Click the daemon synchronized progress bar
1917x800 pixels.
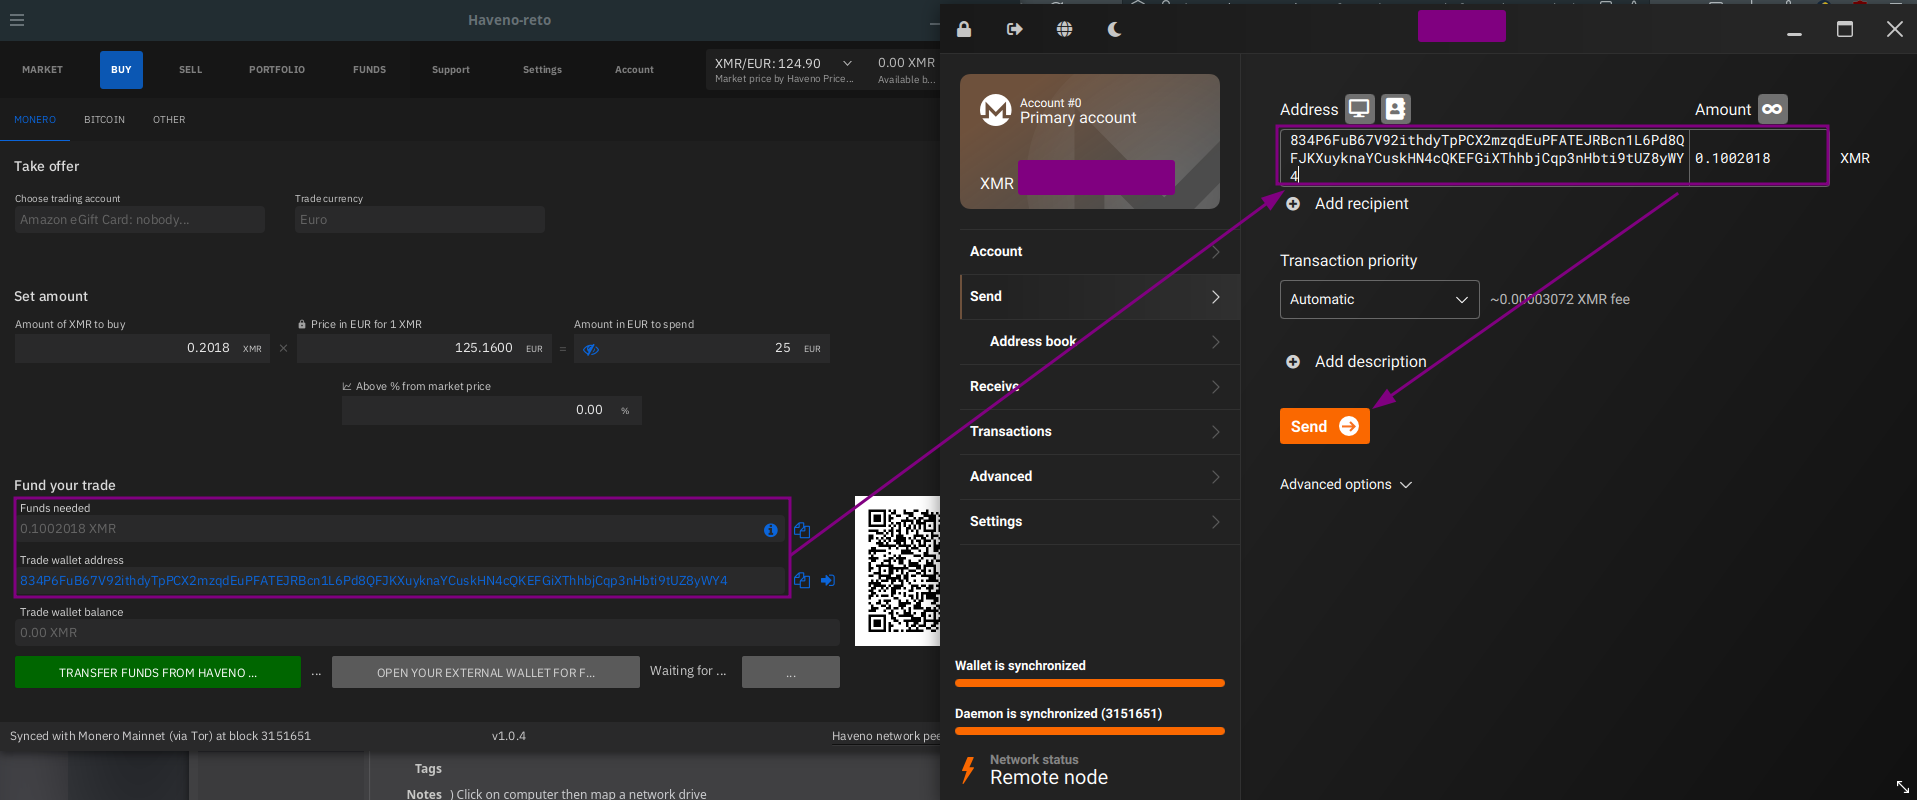[1090, 732]
